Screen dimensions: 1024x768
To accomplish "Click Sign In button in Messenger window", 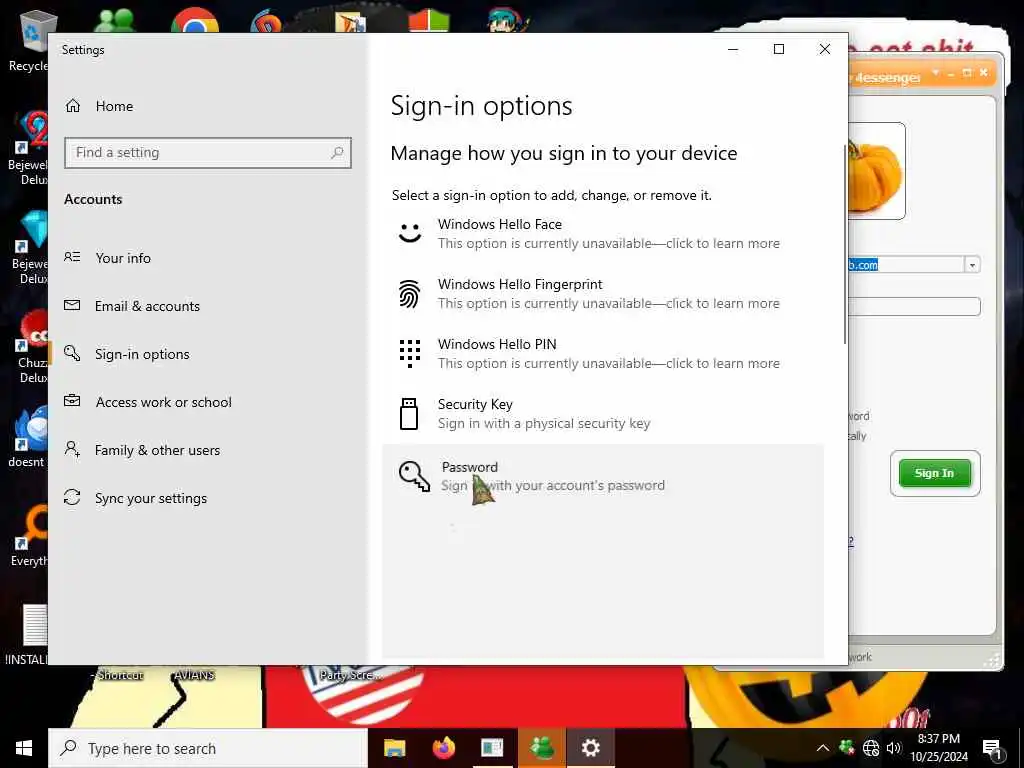I will 935,473.
